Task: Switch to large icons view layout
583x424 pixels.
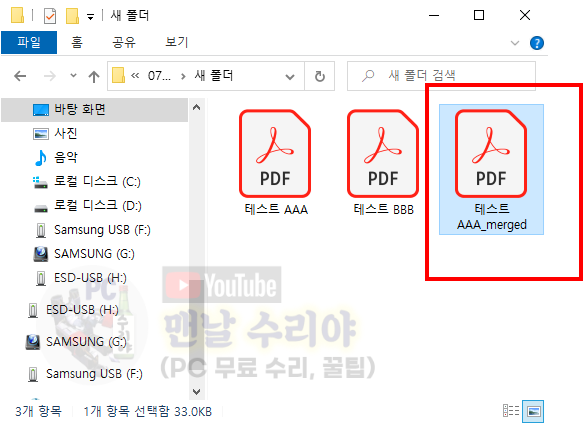Action: tap(533, 411)
